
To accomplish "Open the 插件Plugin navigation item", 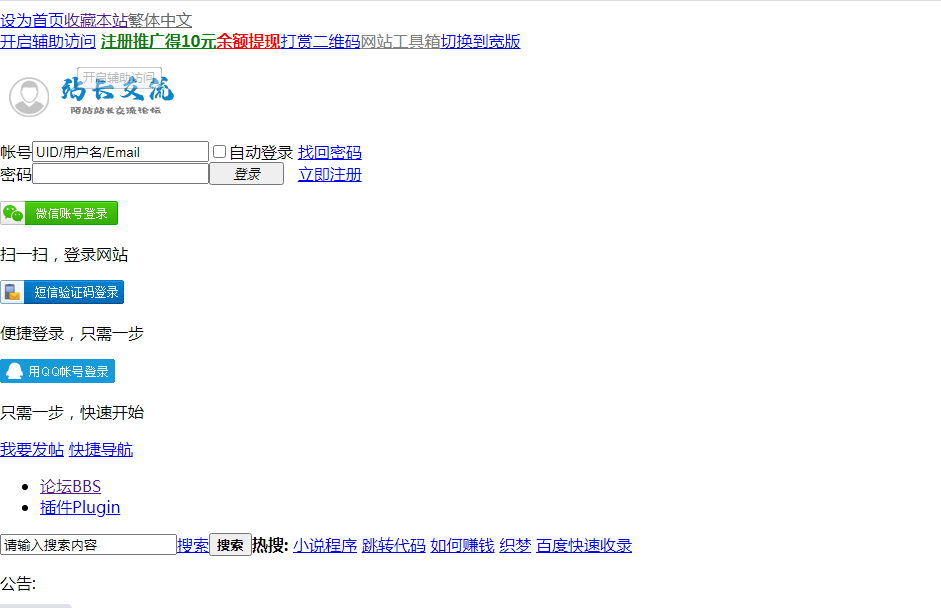I will (80, 507).
